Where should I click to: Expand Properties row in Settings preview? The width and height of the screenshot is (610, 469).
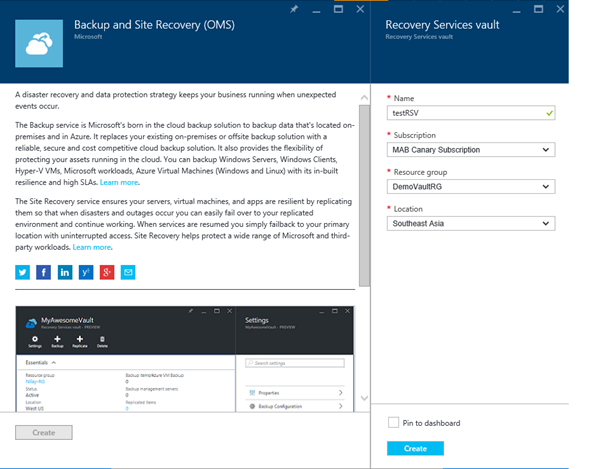(295, 393)
